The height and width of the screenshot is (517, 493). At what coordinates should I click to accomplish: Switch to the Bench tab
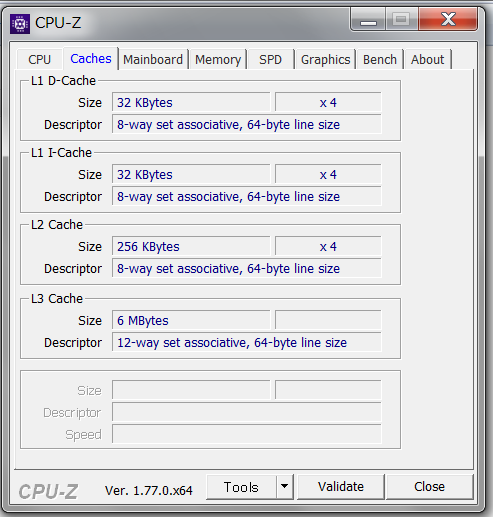(x=380, y=60)
